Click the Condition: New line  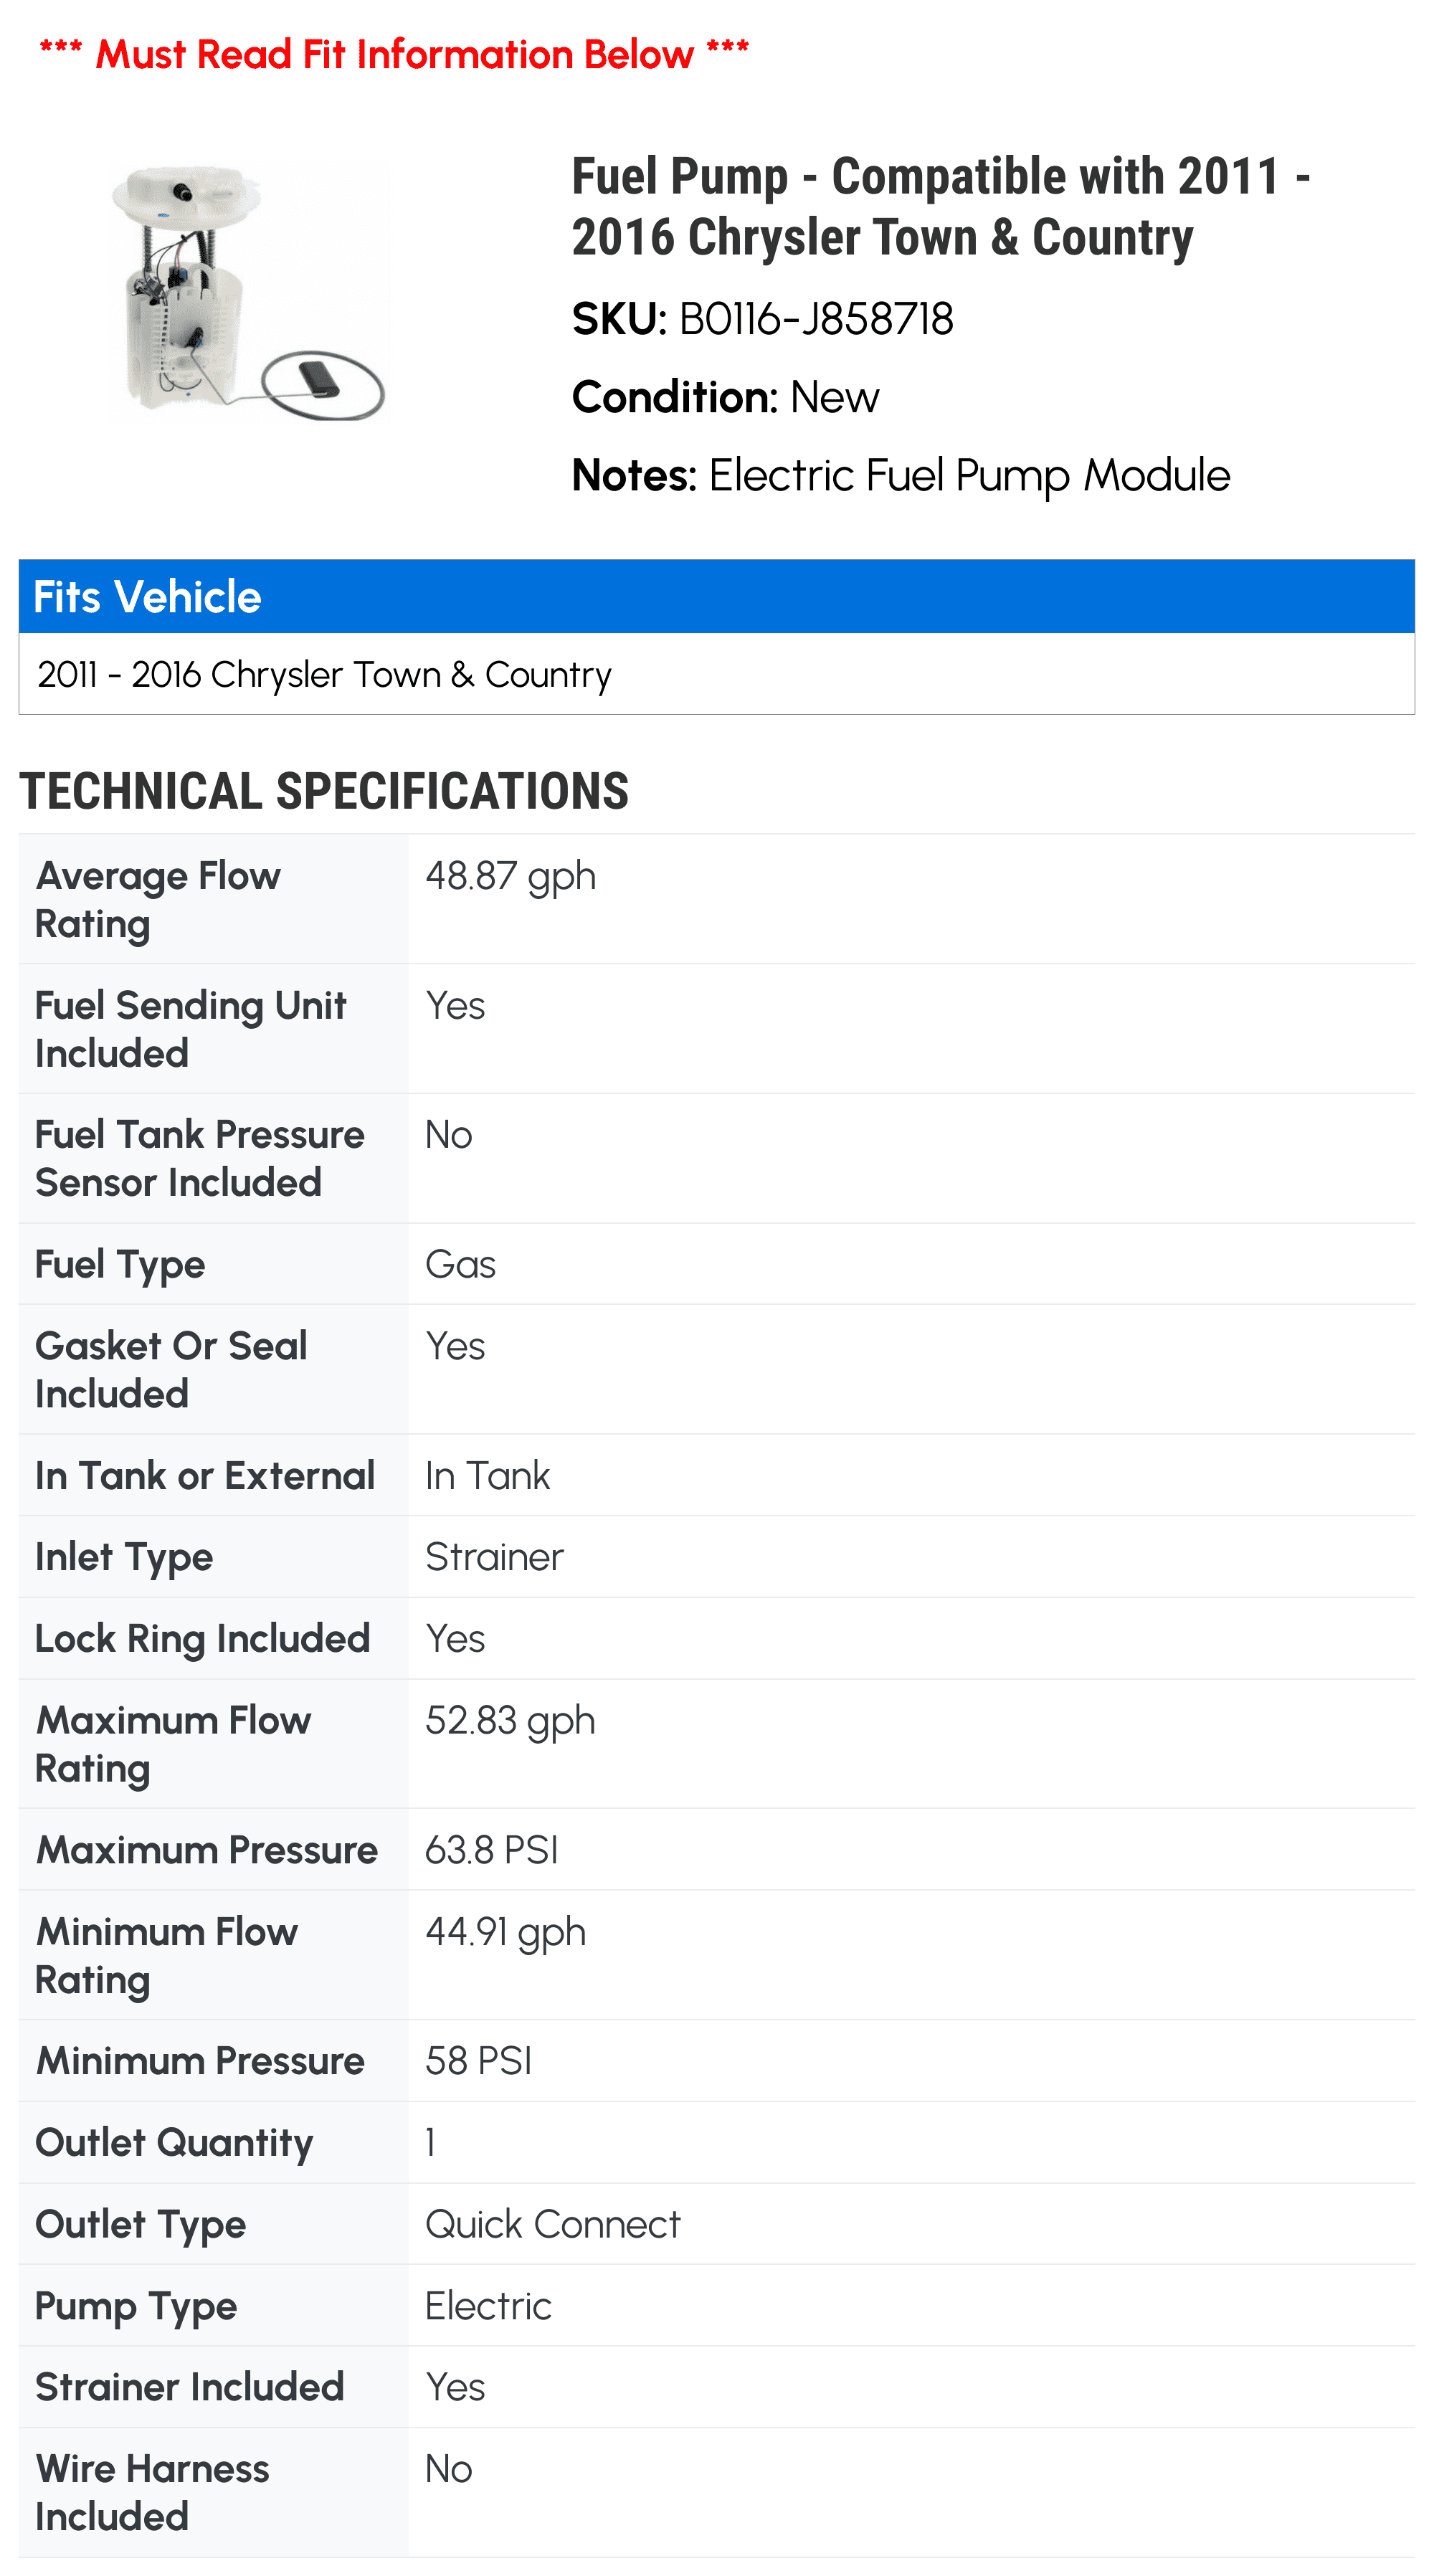point(725,398)
